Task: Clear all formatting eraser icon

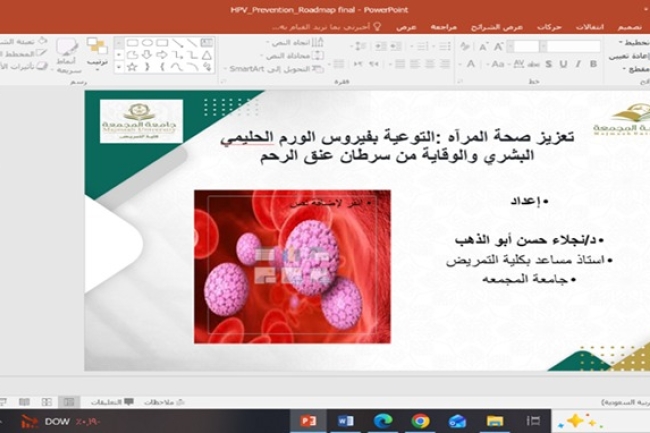Action: pyautogui.click(x=465, y=47)
